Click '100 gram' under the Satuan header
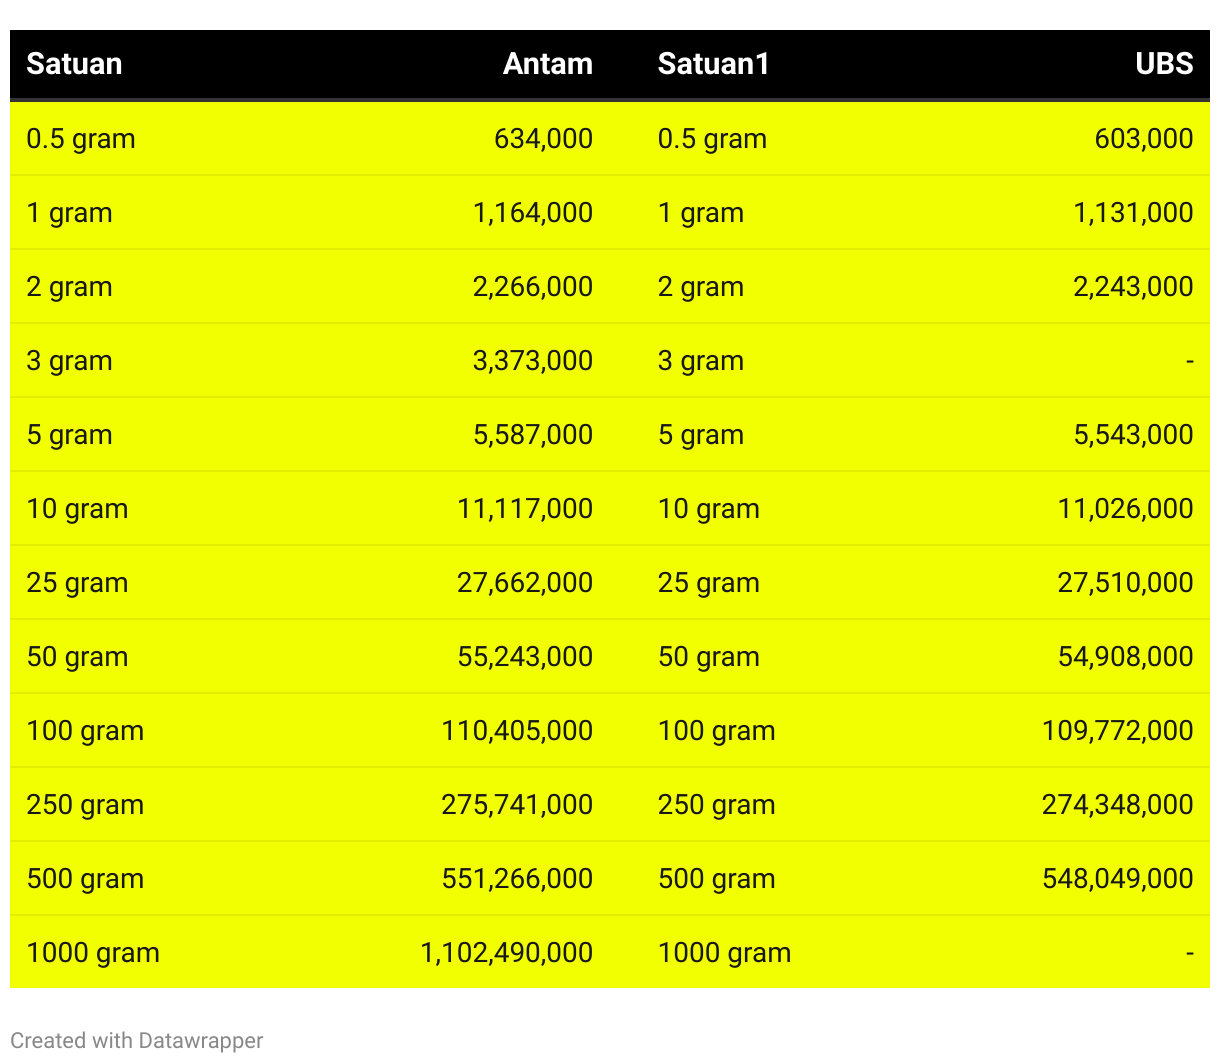Viewport: 1220px width, 1064px height. 86,731
